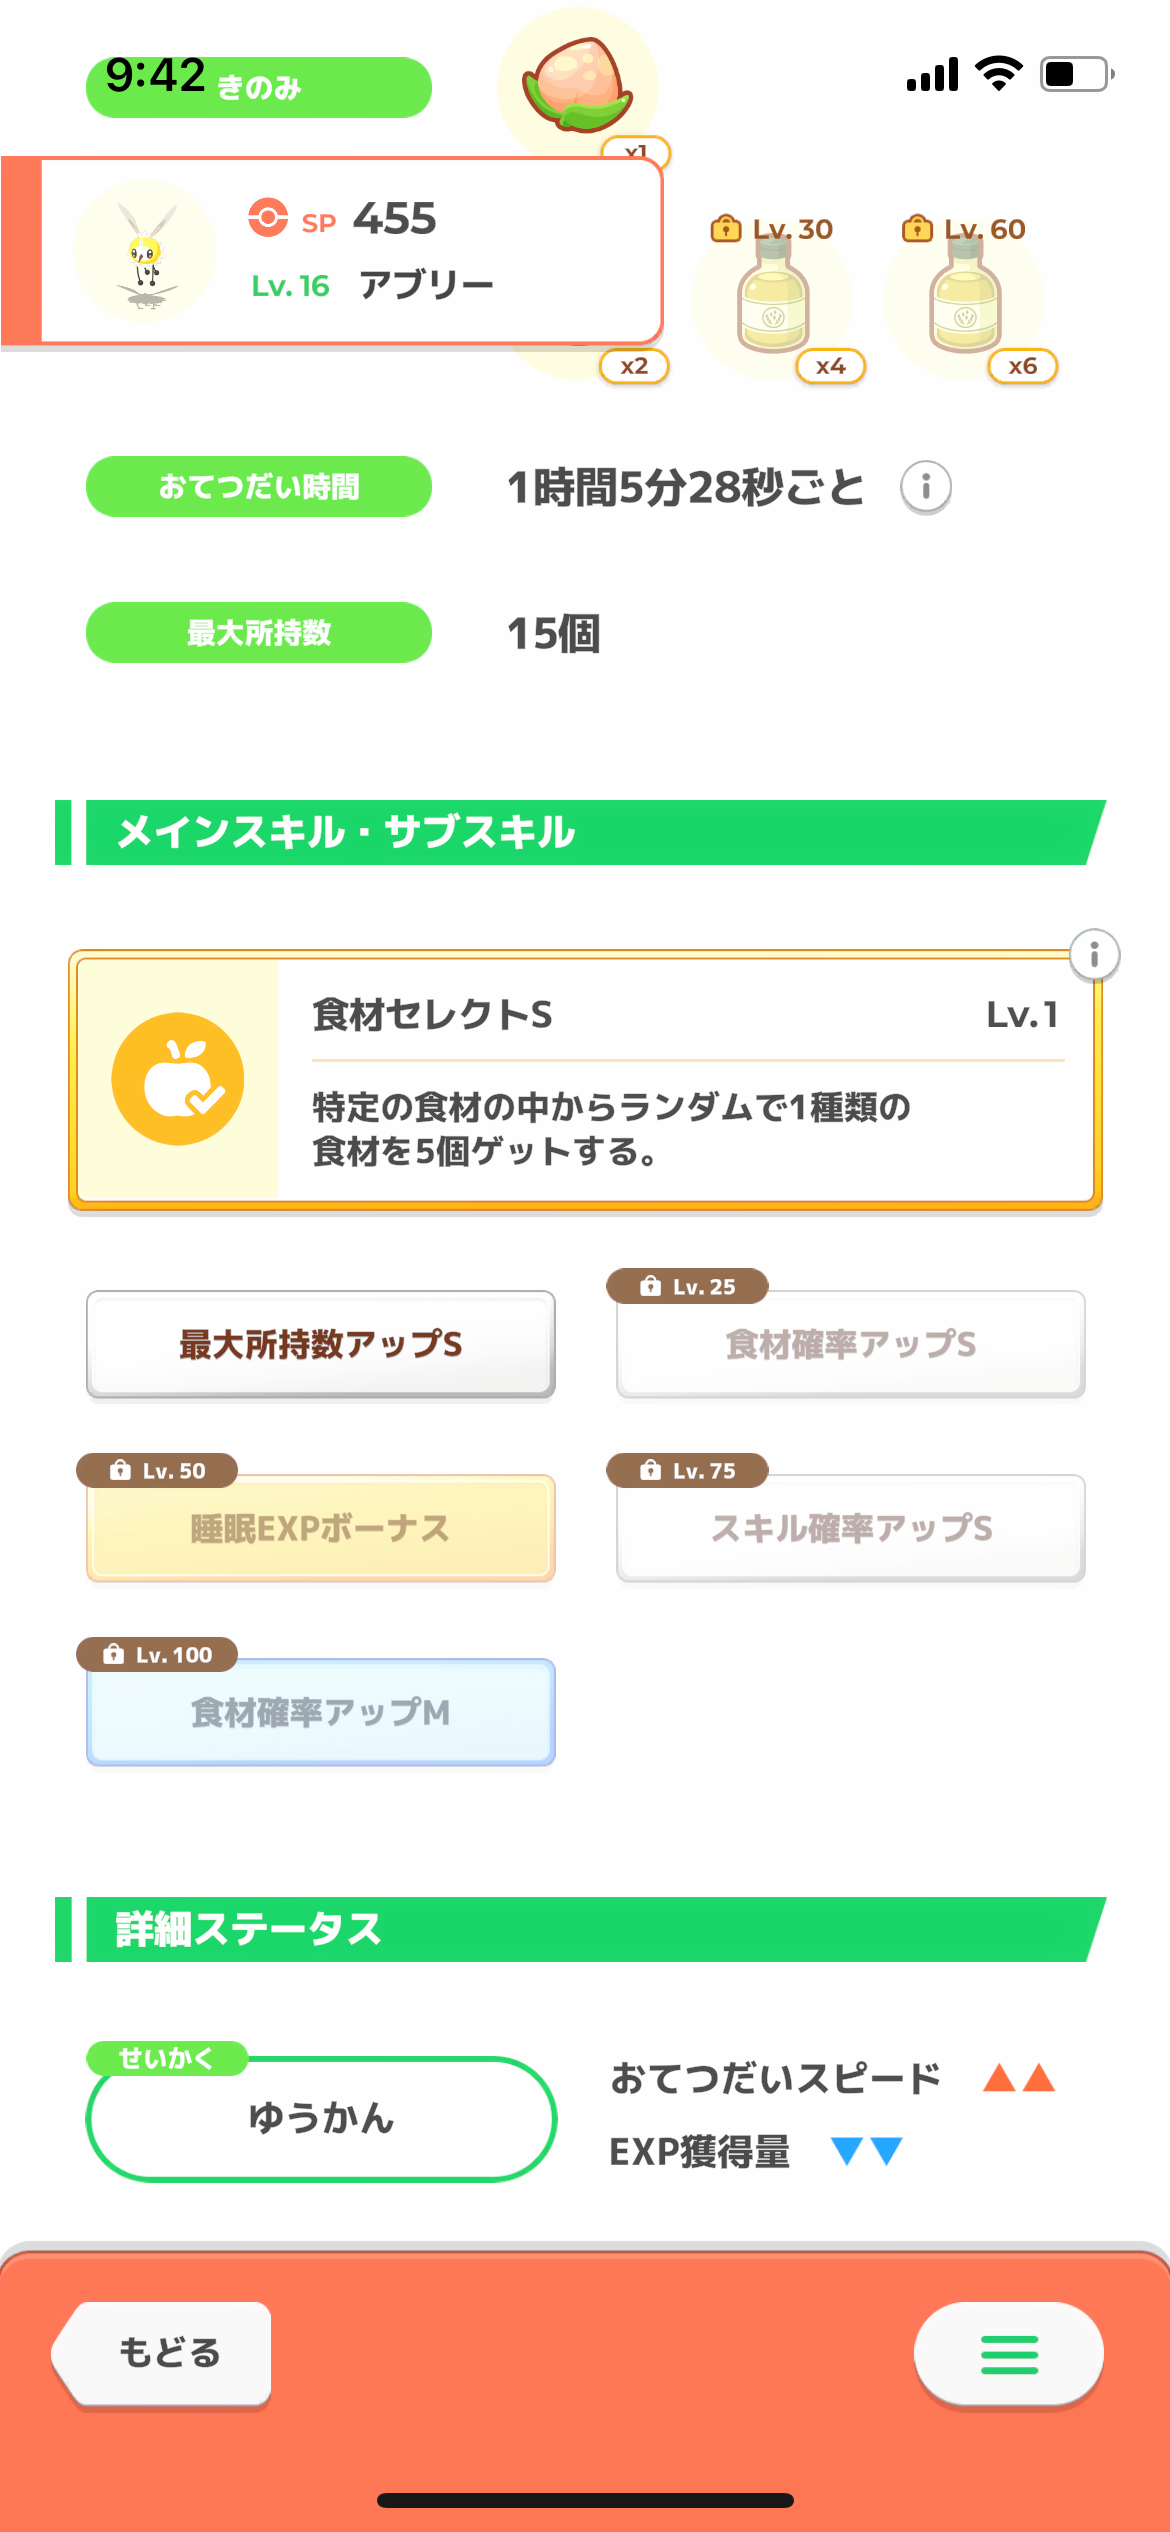Tap the 食材セレクトS apple skill icon
The image size is (1170, 2532).
tap(178, 1079)
